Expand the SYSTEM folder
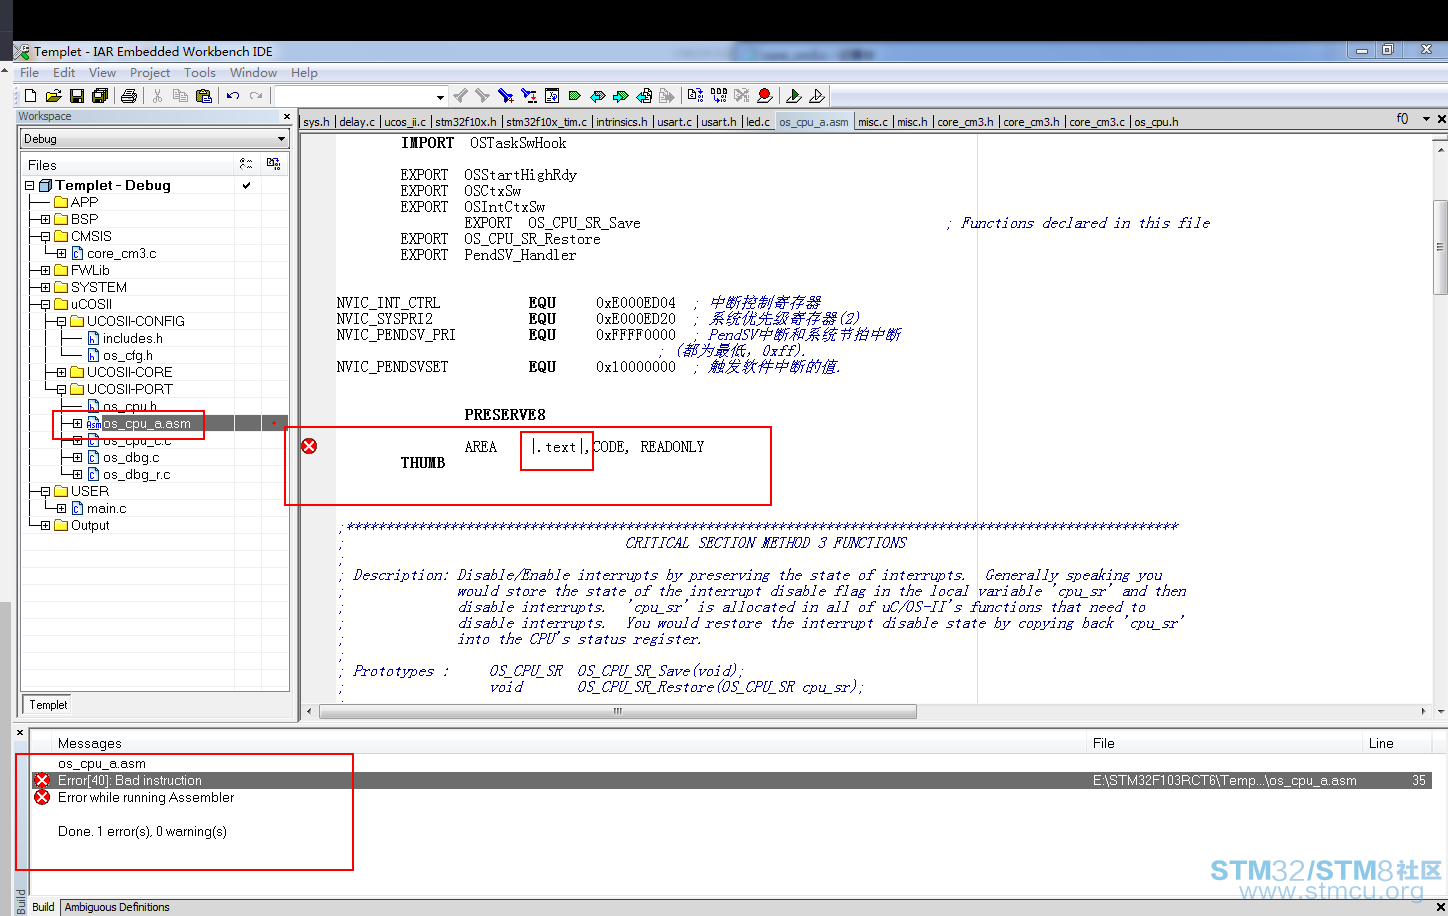Viewport: 1448px width, 916px height. click(46, 288)
